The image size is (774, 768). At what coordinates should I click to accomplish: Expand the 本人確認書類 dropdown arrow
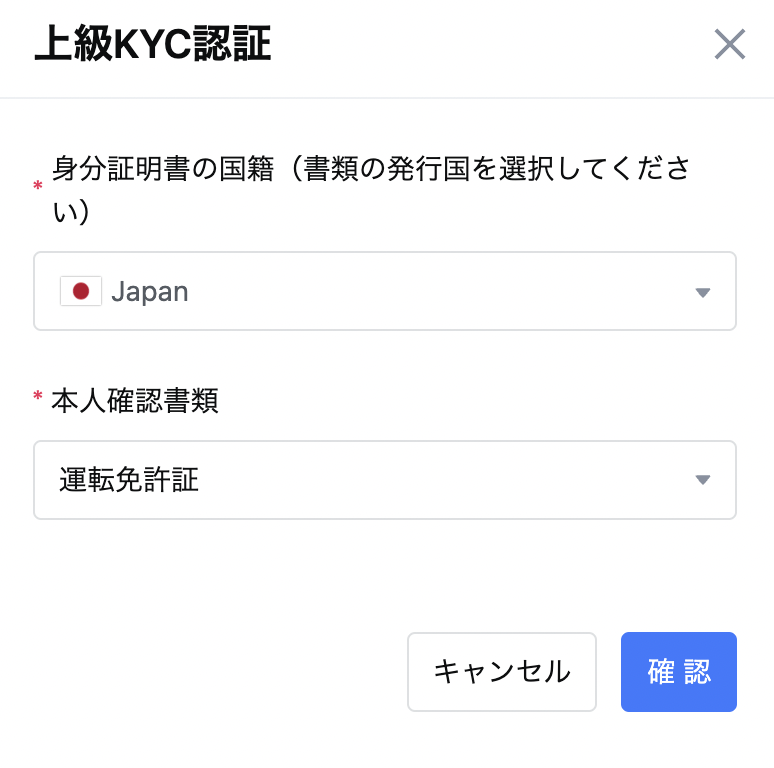tap(702, 480)
